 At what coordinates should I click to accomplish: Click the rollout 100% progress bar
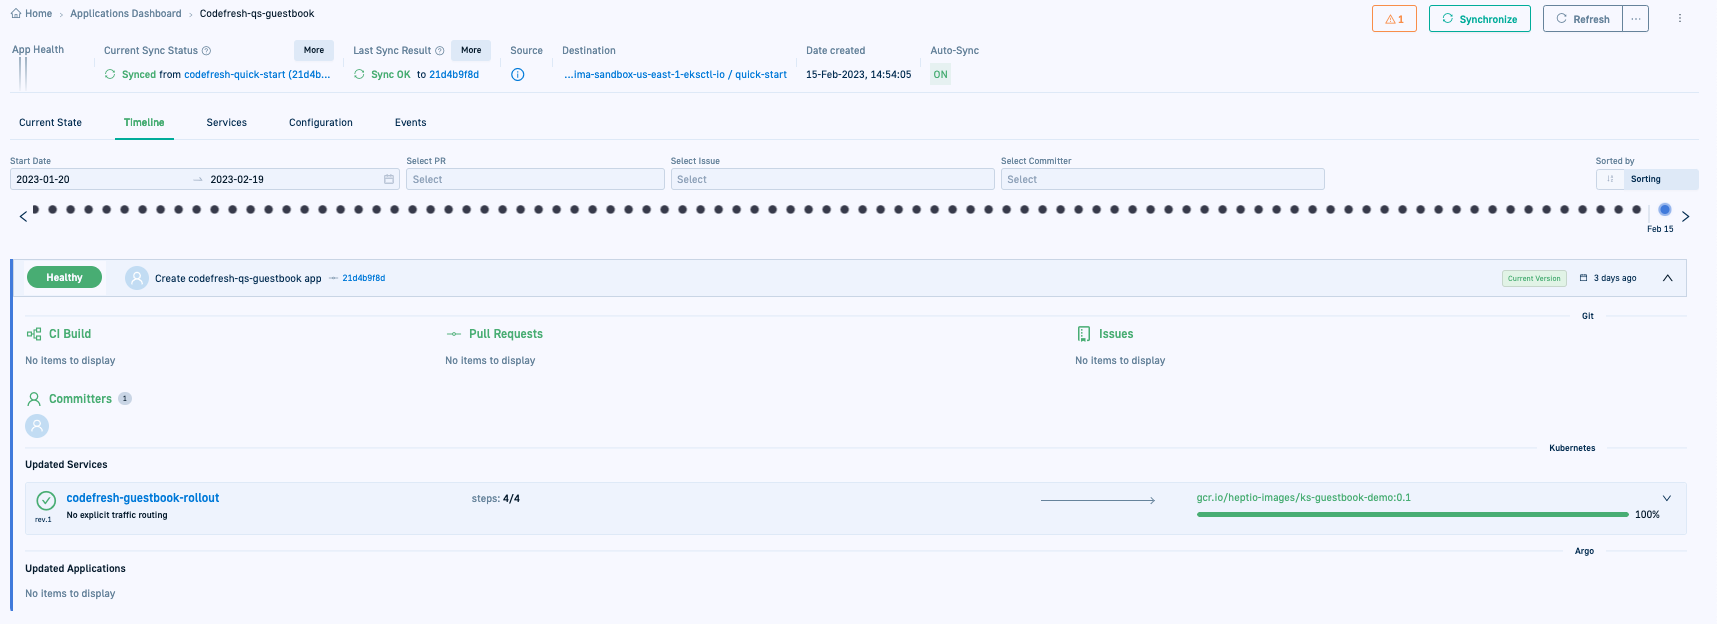1412,515
